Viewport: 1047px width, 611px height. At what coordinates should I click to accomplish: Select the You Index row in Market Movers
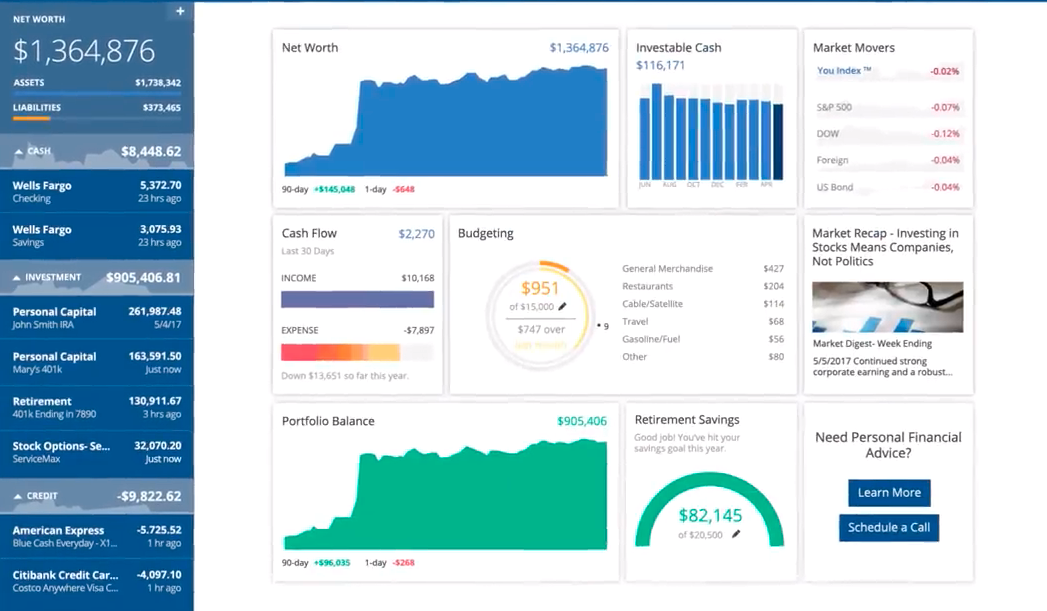pyautogui.click(x=887, y=72)
